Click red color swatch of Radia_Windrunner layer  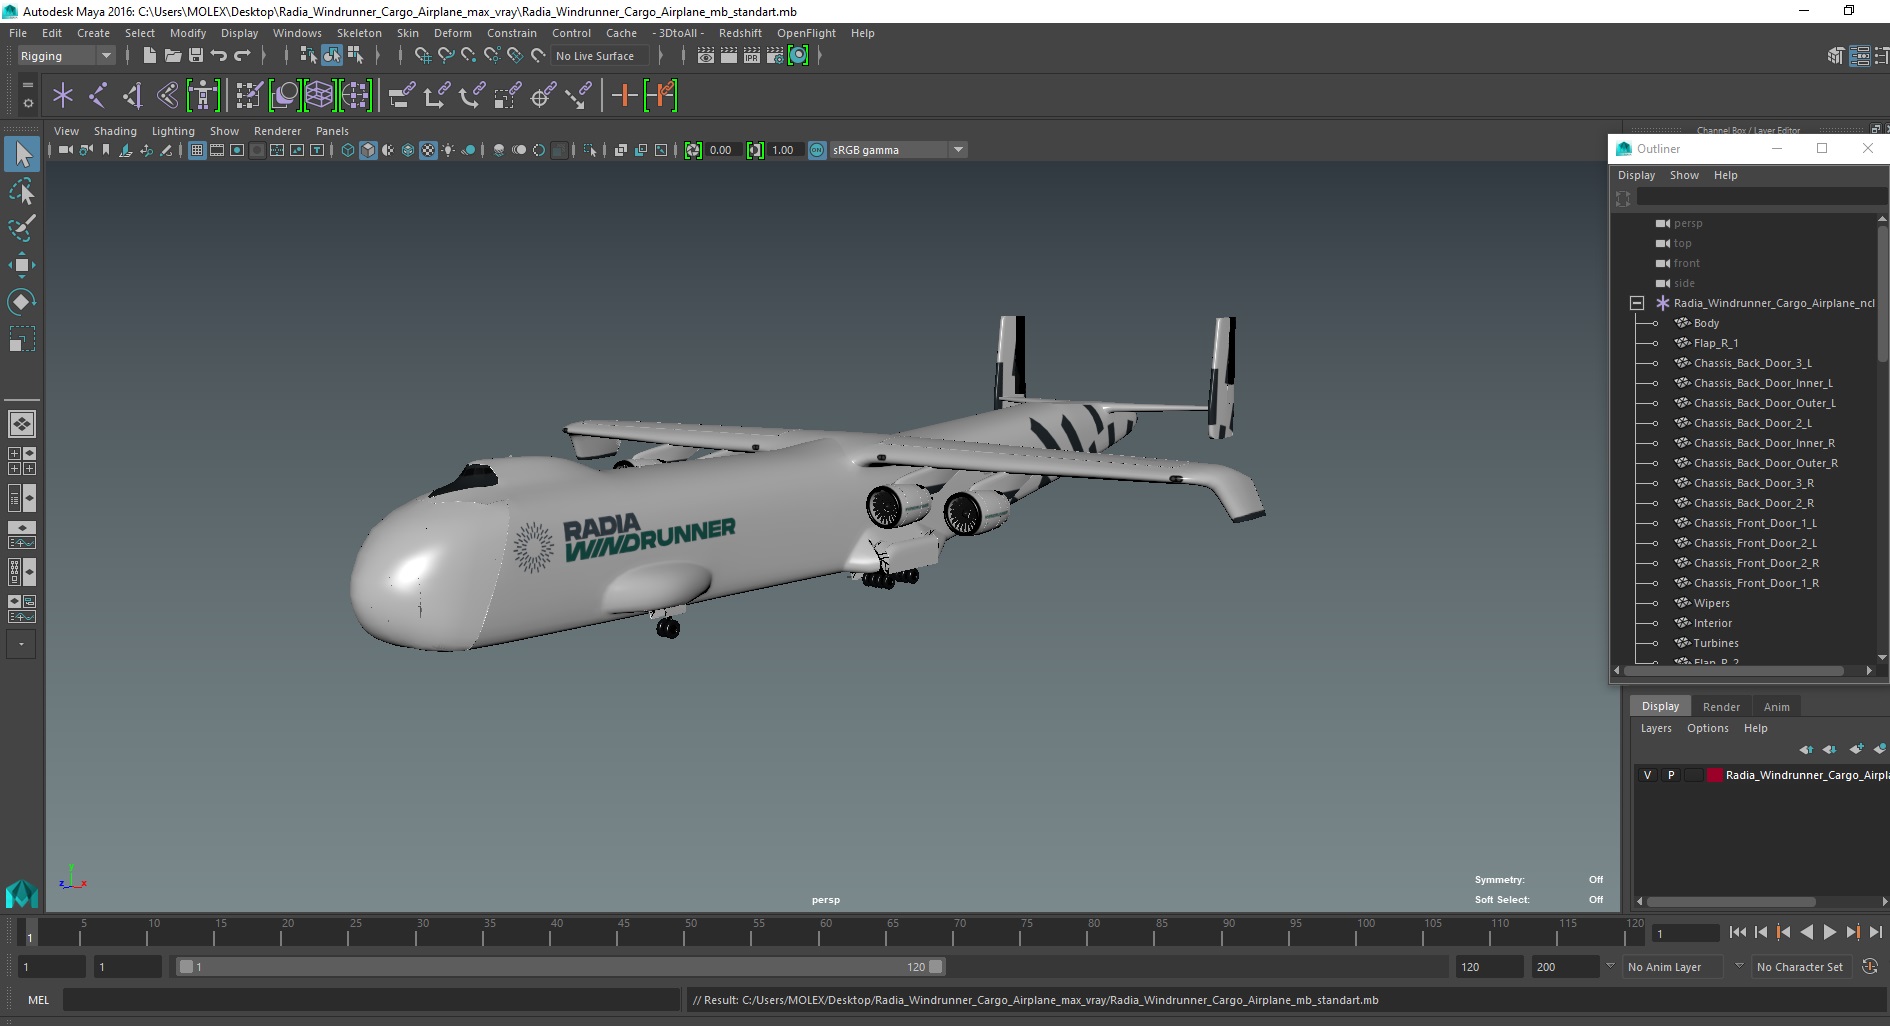click(1714, 775)
